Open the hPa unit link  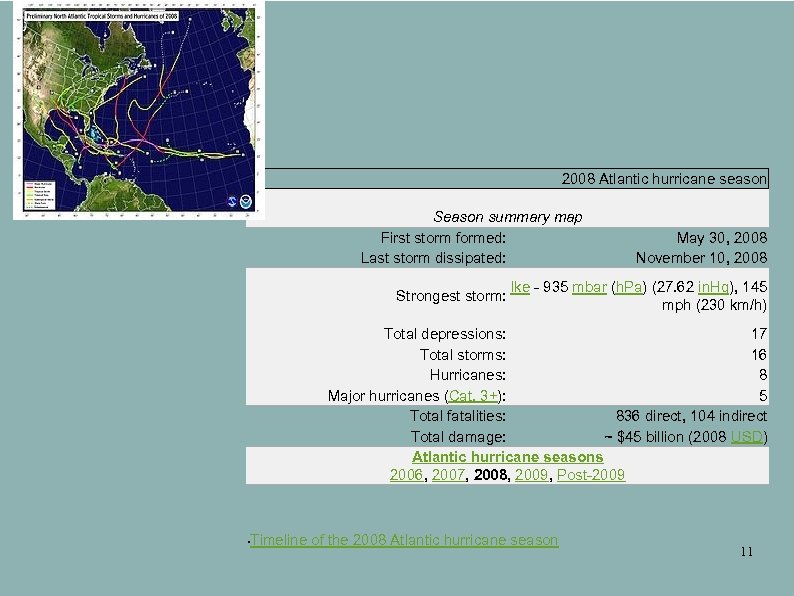[x=629, y=287]
